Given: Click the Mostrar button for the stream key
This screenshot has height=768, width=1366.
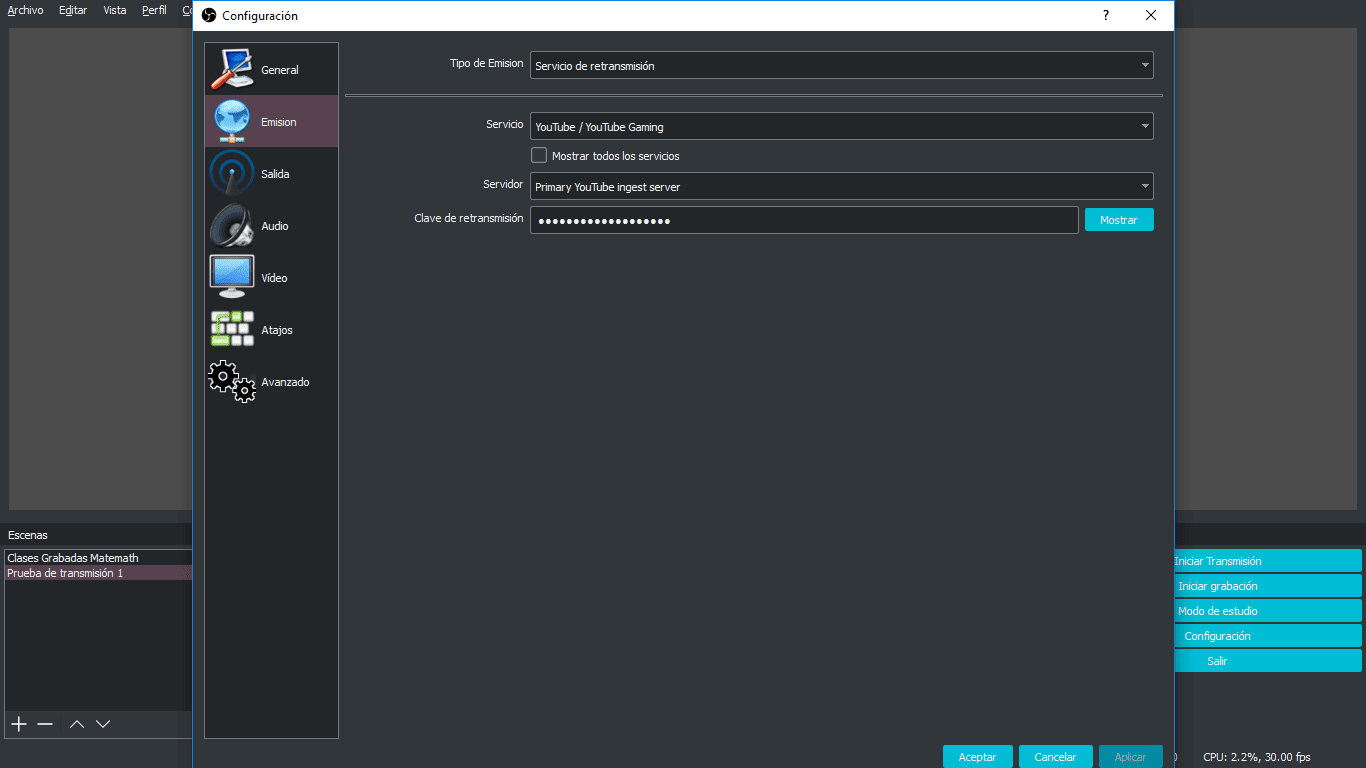Looking at the screenshot, I should tap(1119, 219).
